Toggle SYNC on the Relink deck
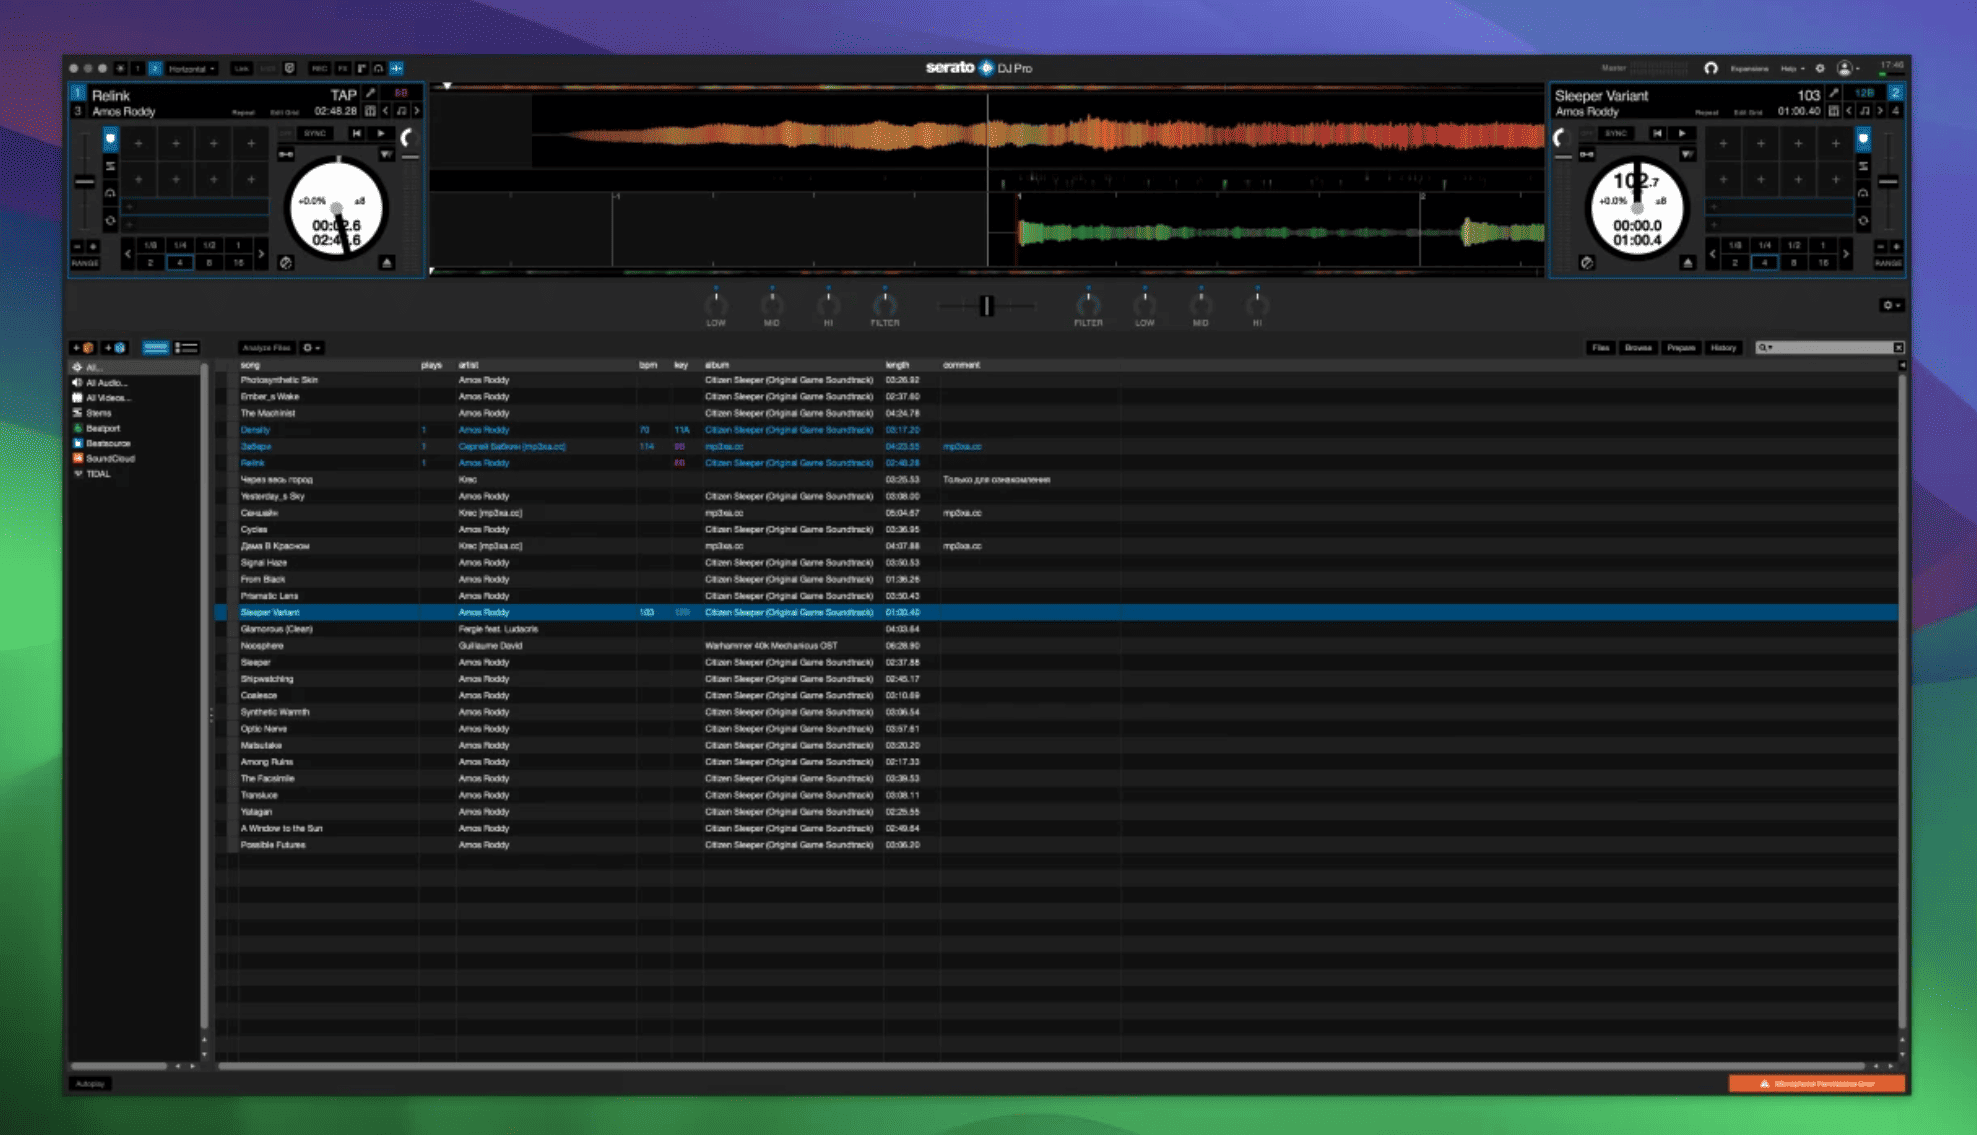Image resolution: width=1977 pixels, height=1135 pixels. click(315, 133)
